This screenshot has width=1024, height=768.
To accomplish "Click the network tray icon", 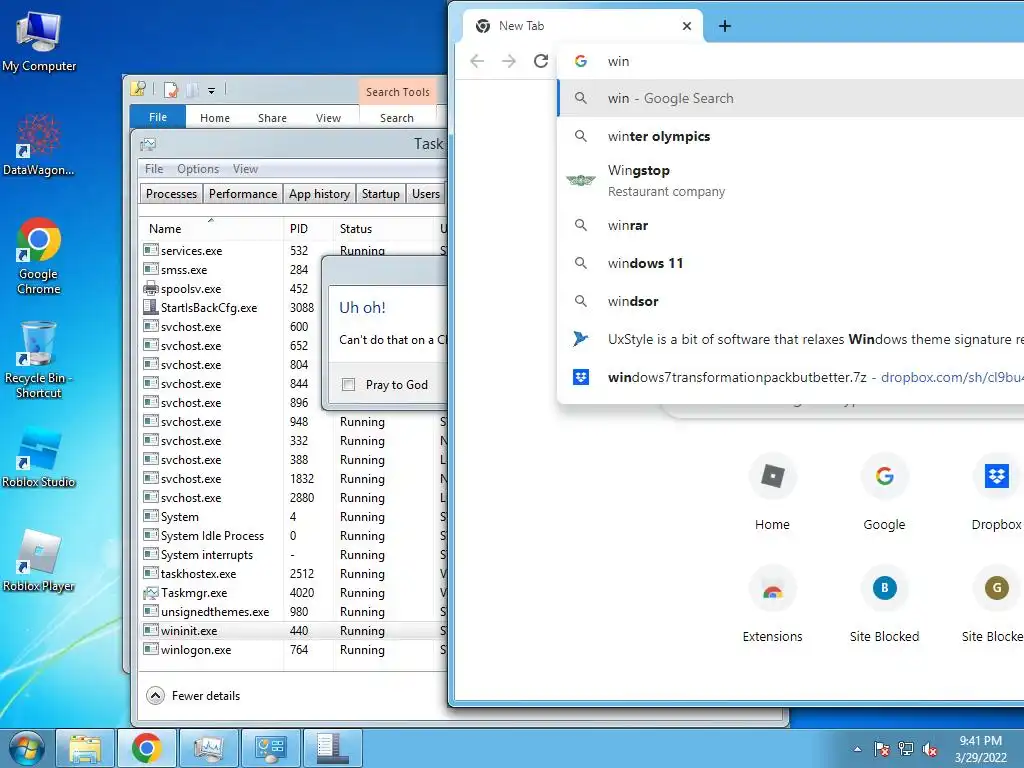I will [906, 749].
